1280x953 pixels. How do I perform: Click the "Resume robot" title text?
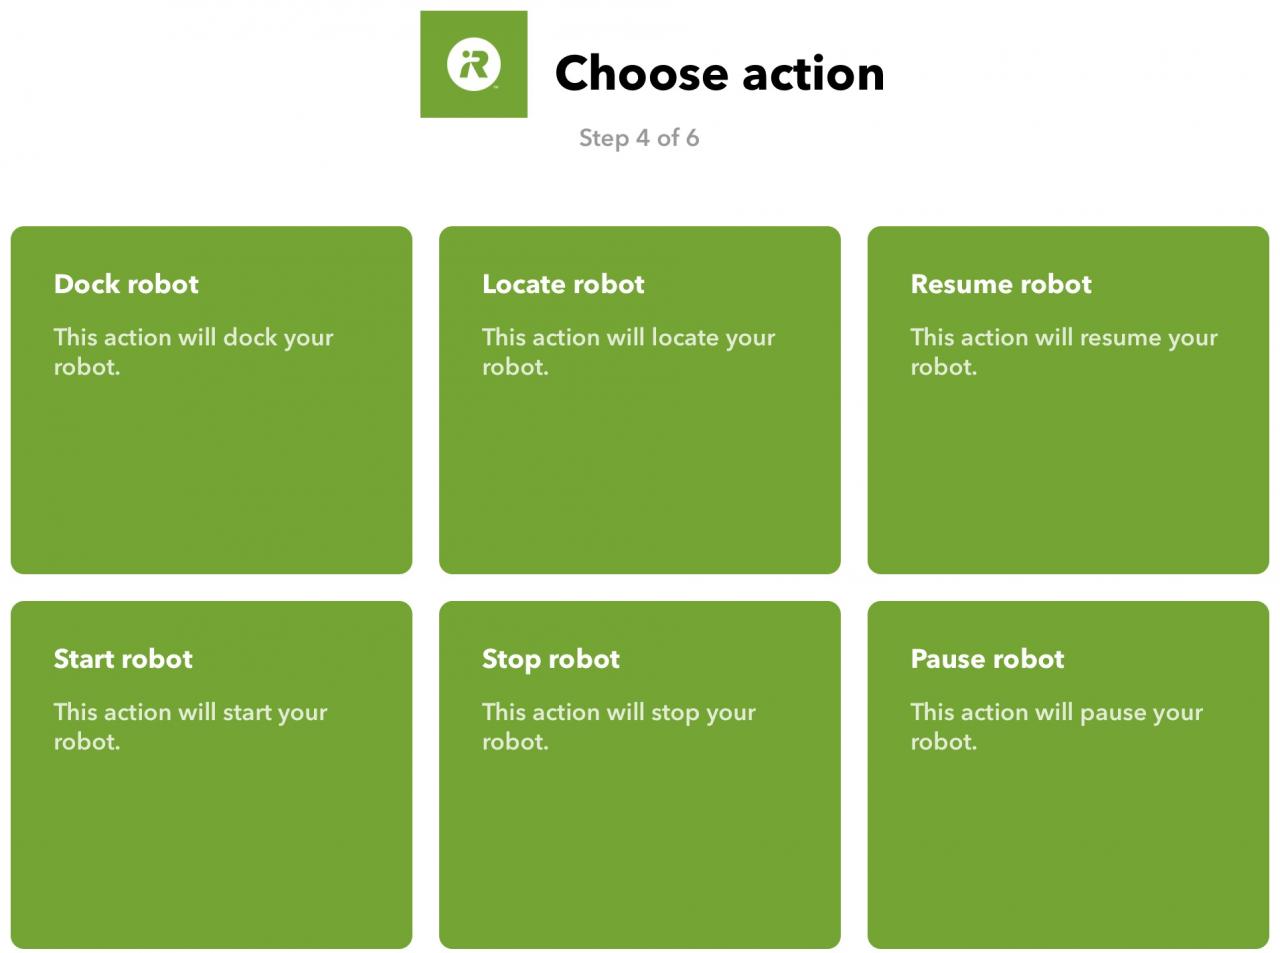point(1000,284)
